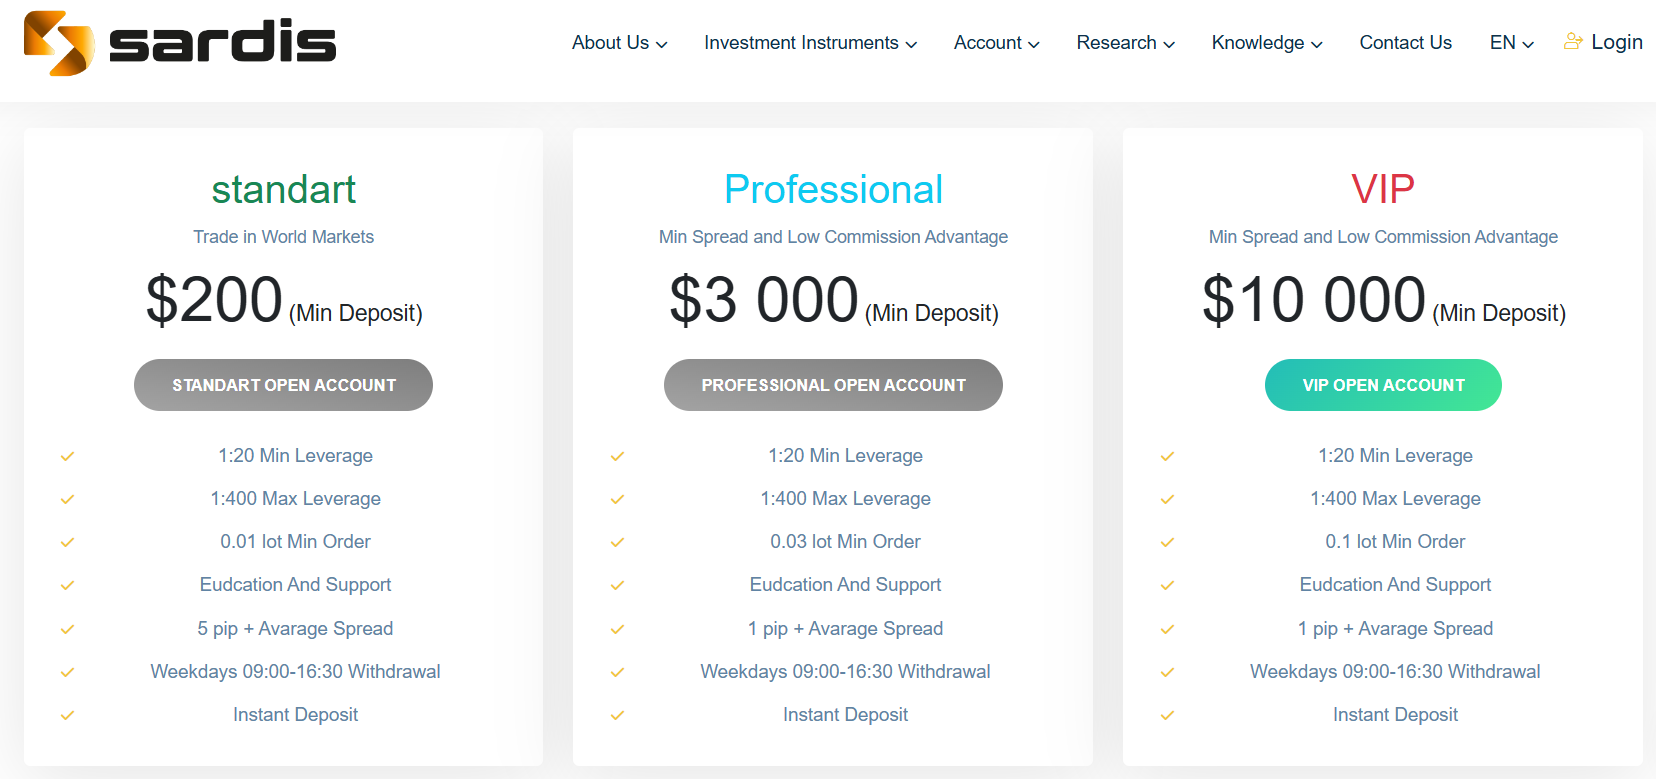Image resolution: width=1656 pixels, height=779 pixels.
Task: Click the Login user icon
Action: click(1573, 42)
